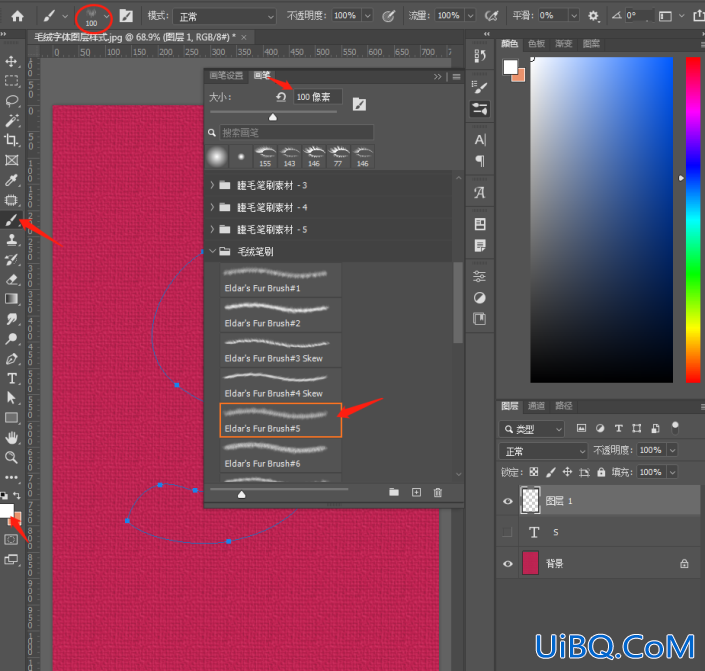This screenshot has width=705, height=671.
Task: Select Eldar's Fur Brush#6 preset
Action: click(x=281, y=455)
